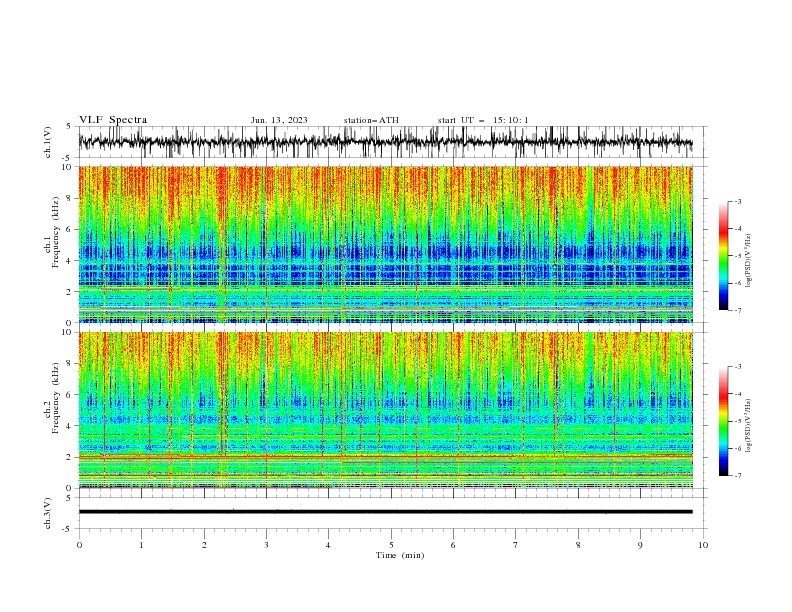Click time axis tick label '7'
Viewport: 792px width, 612px height.
516,545
